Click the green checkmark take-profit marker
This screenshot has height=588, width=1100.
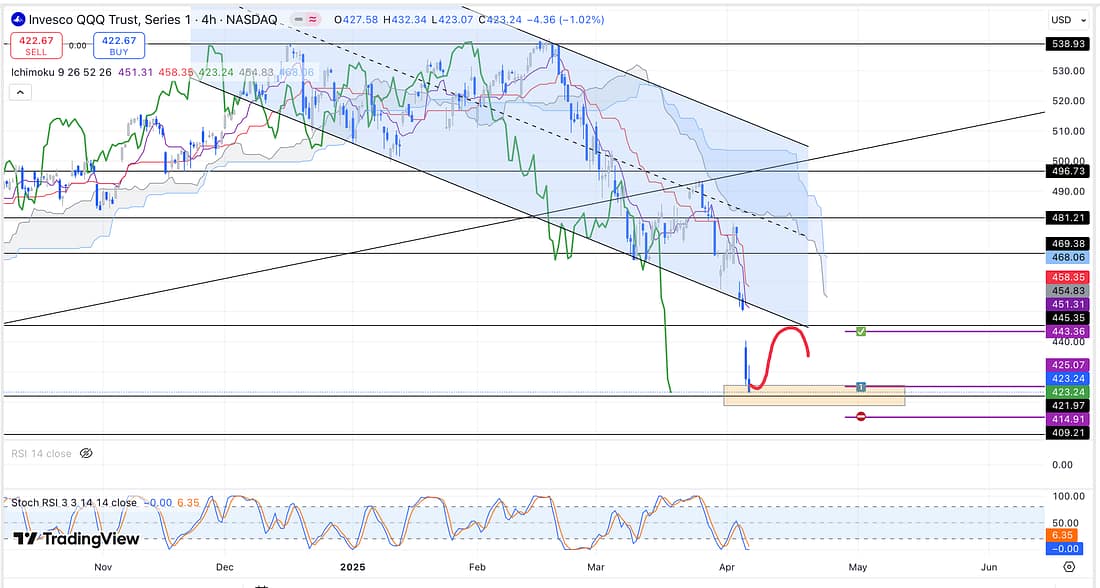[x=861, y=331]
